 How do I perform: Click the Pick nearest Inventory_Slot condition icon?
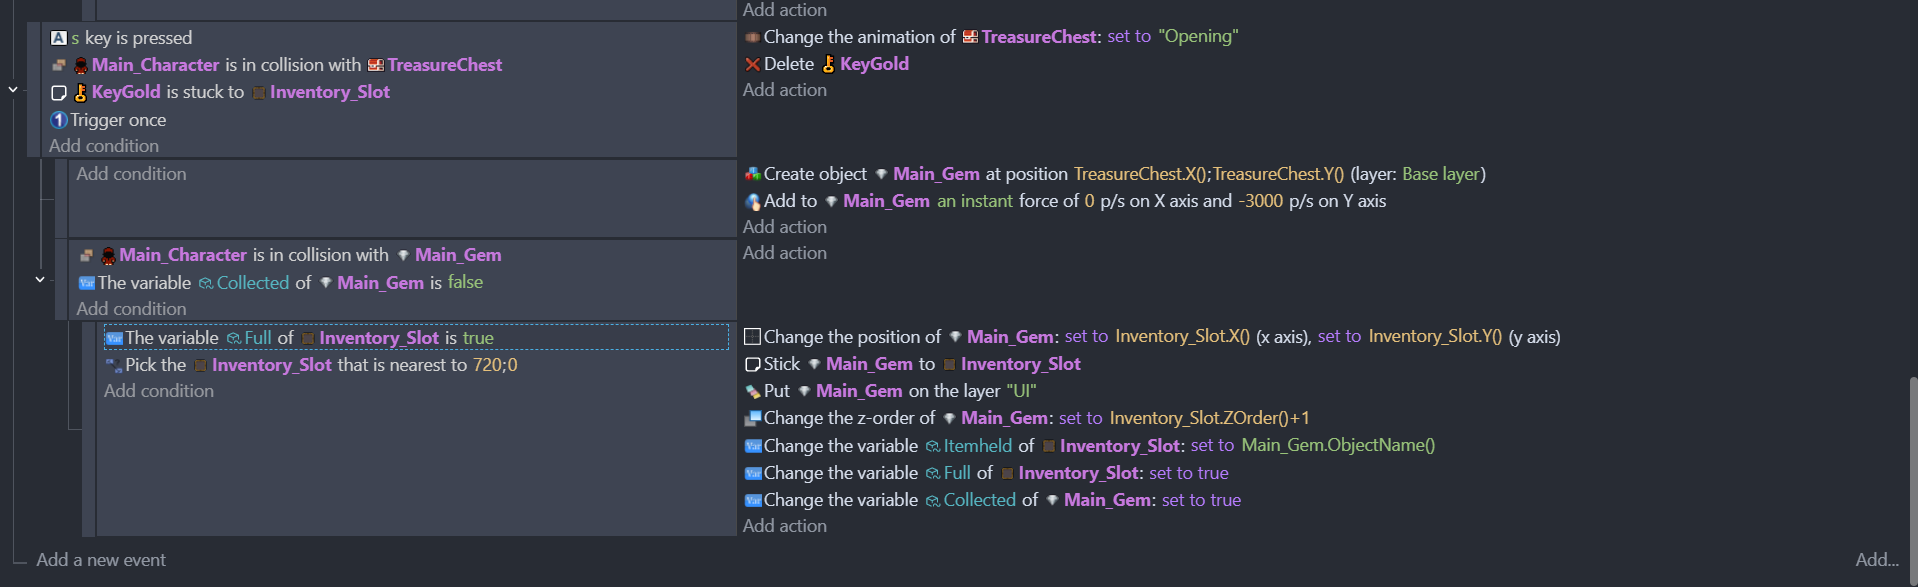click(x=114, y=365)
